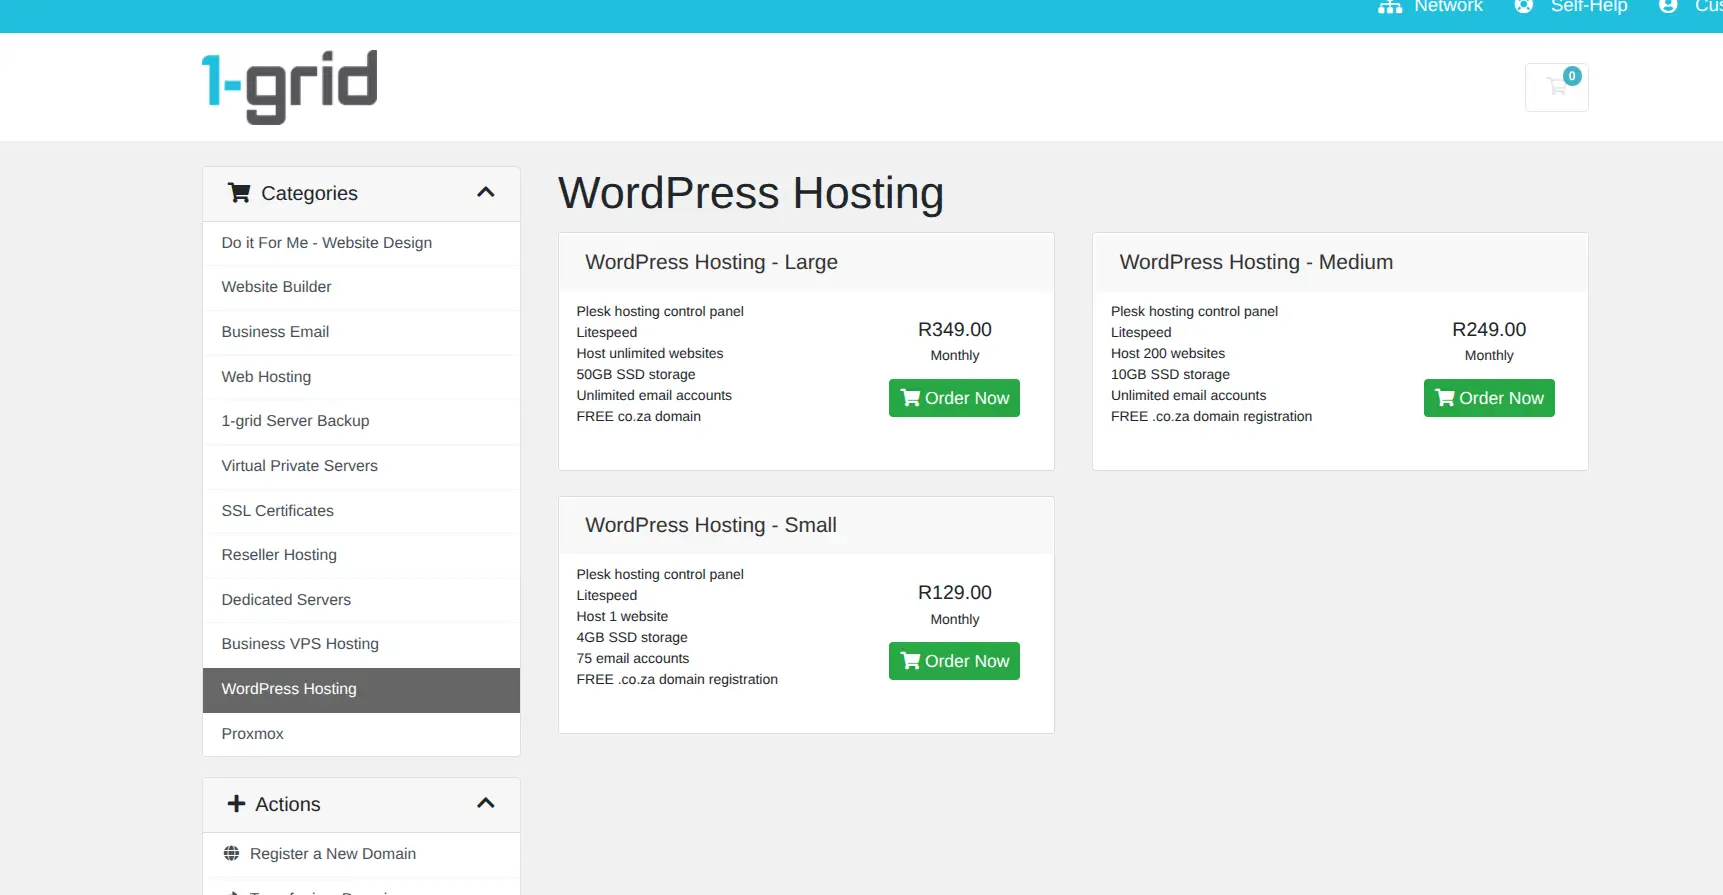
Task: Select Business Email category
Action: pyautogui.click(x=361, y=332)
